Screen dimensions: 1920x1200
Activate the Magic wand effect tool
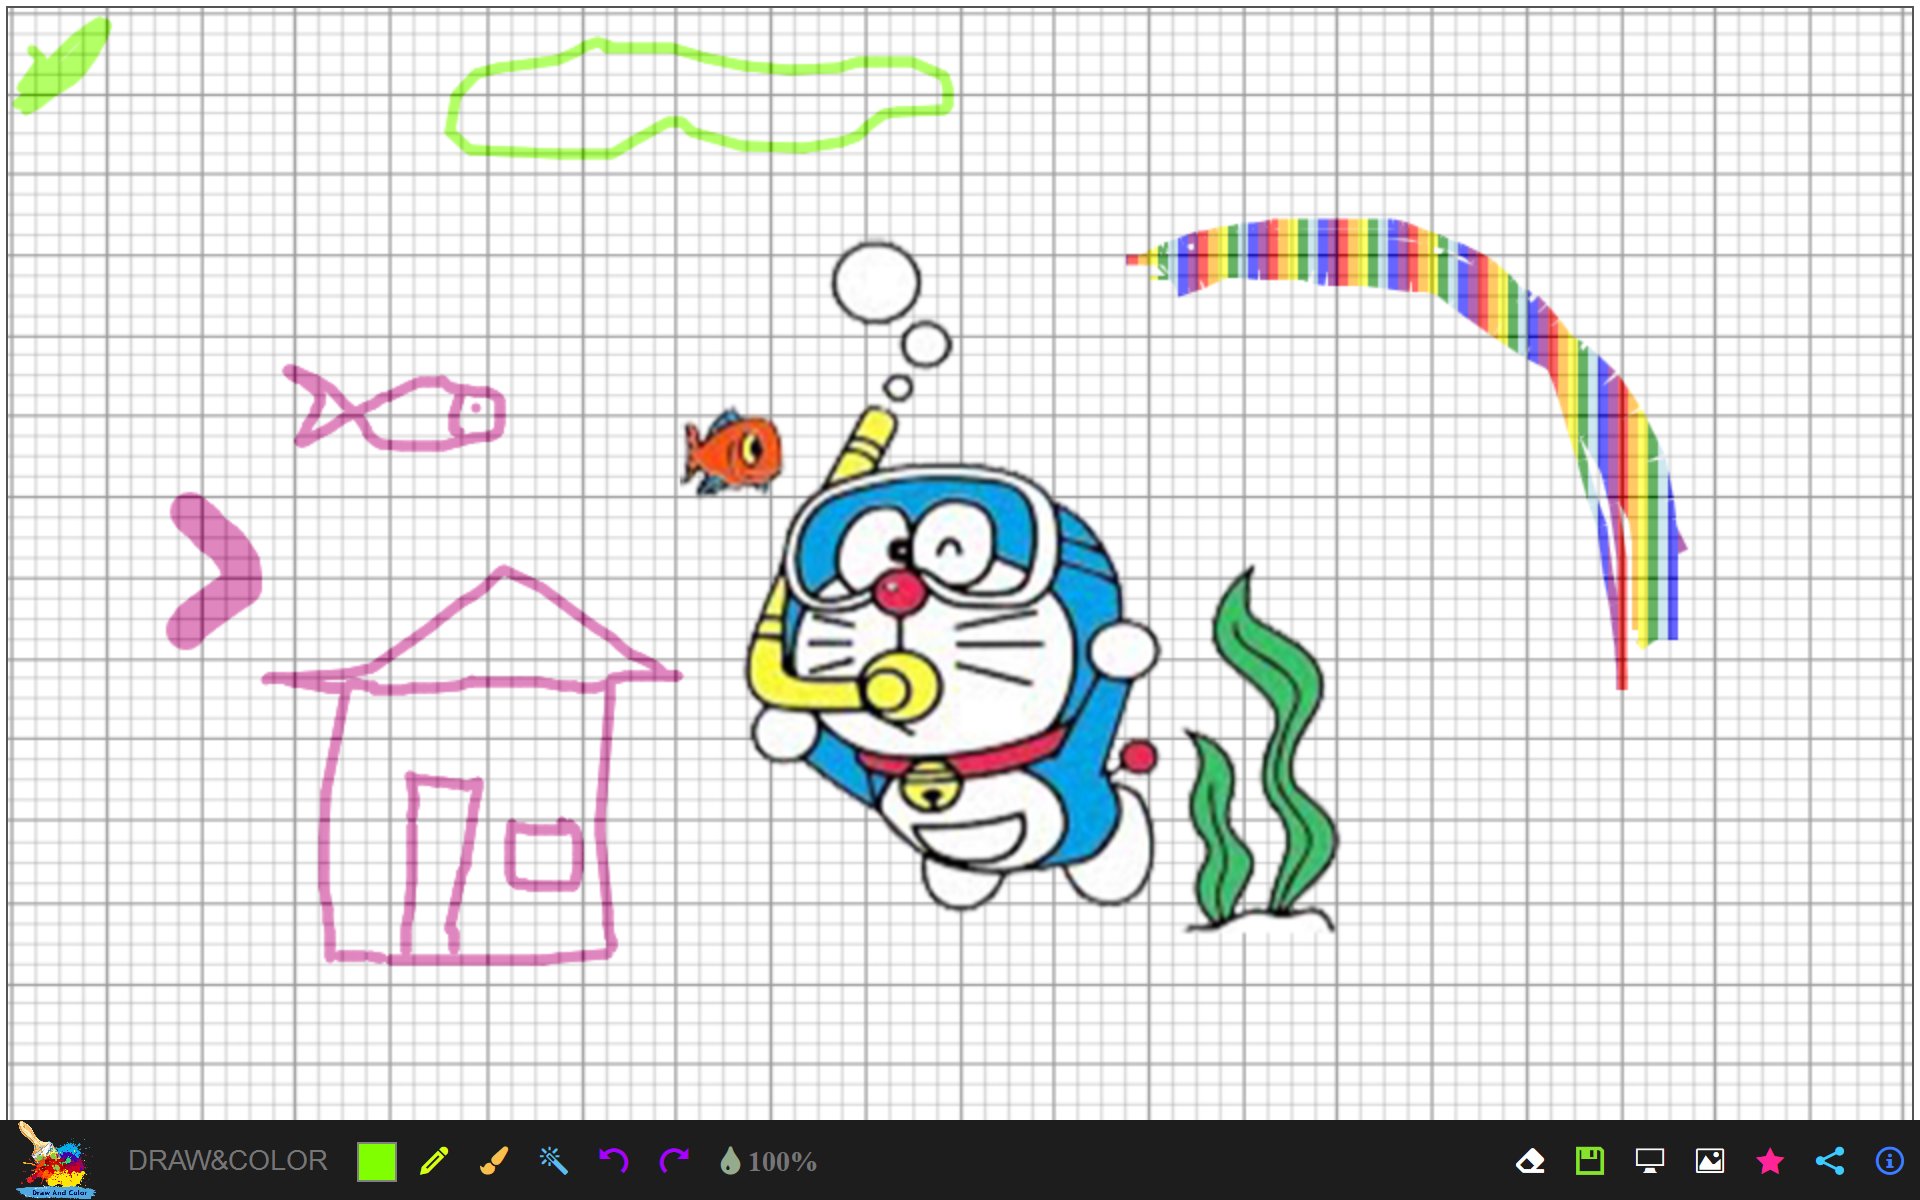point(554,1161)
